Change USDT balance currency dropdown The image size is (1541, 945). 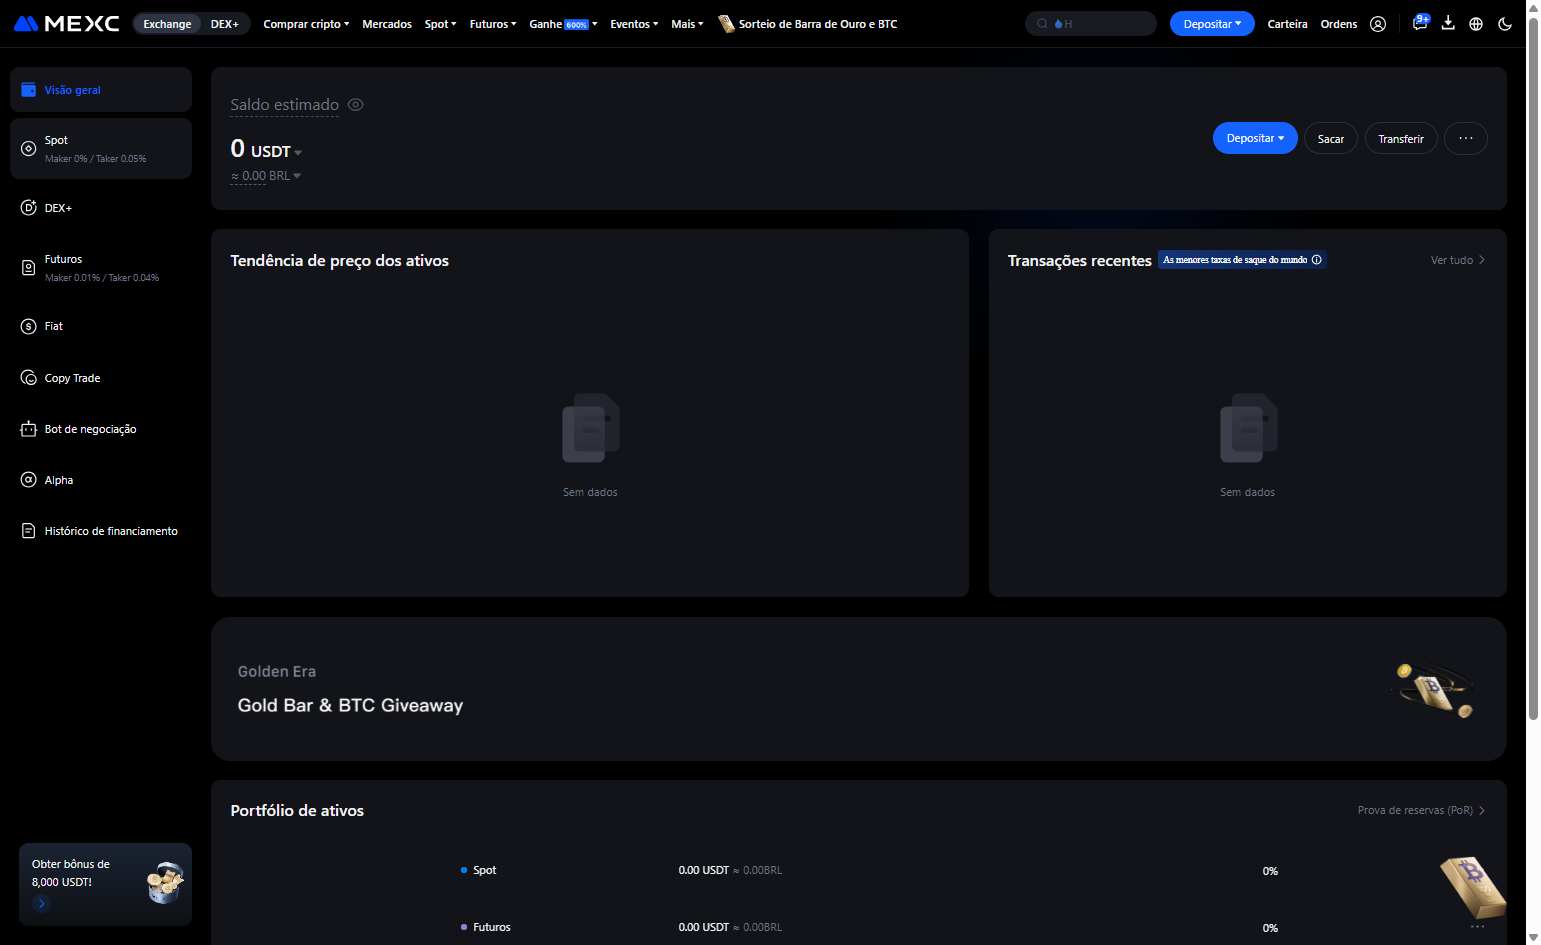[277, 152]
